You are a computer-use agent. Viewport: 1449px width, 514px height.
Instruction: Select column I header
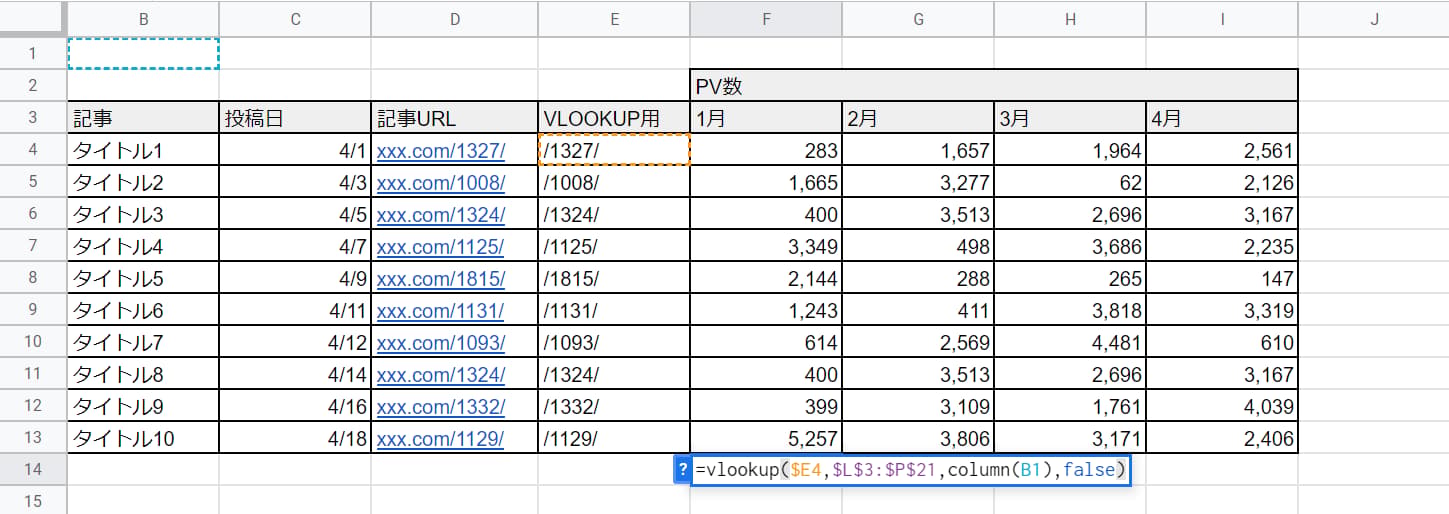[x=1222, y=18]
